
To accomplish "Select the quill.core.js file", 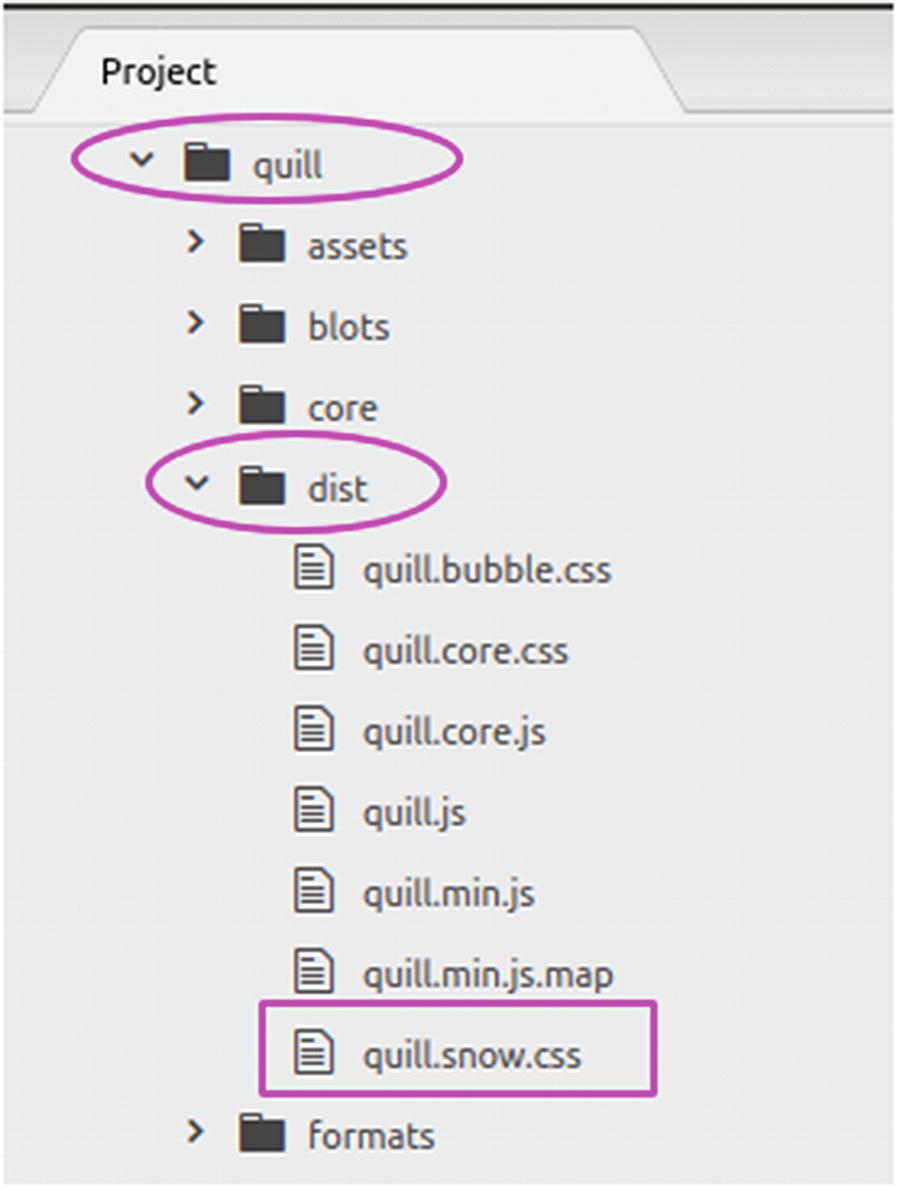I will point(453,732).
